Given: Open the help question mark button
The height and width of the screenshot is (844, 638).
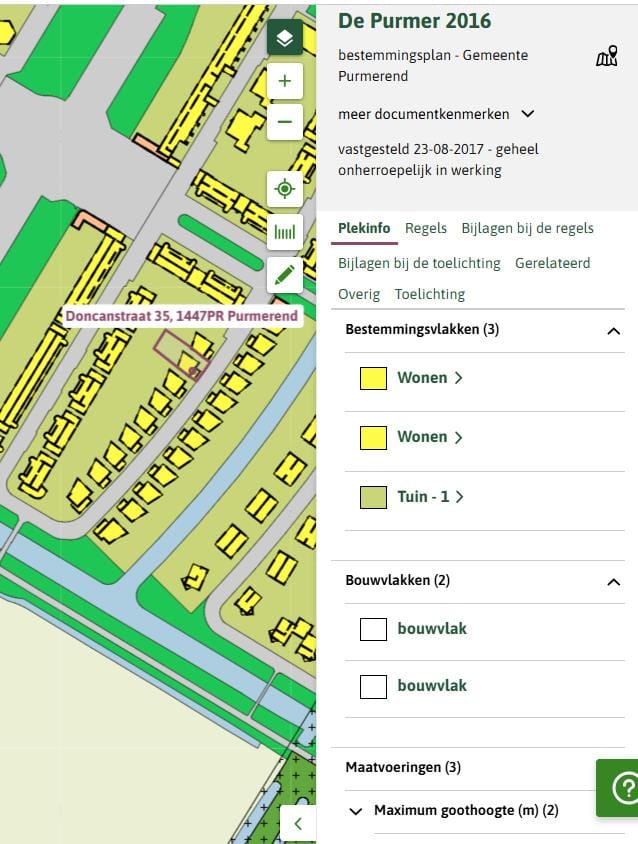Looking at the screenshot, I should tap(623, 788).
